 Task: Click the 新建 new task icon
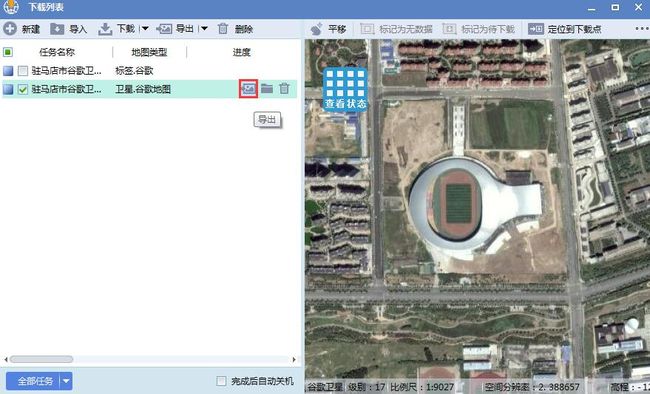tap(10, 29)
